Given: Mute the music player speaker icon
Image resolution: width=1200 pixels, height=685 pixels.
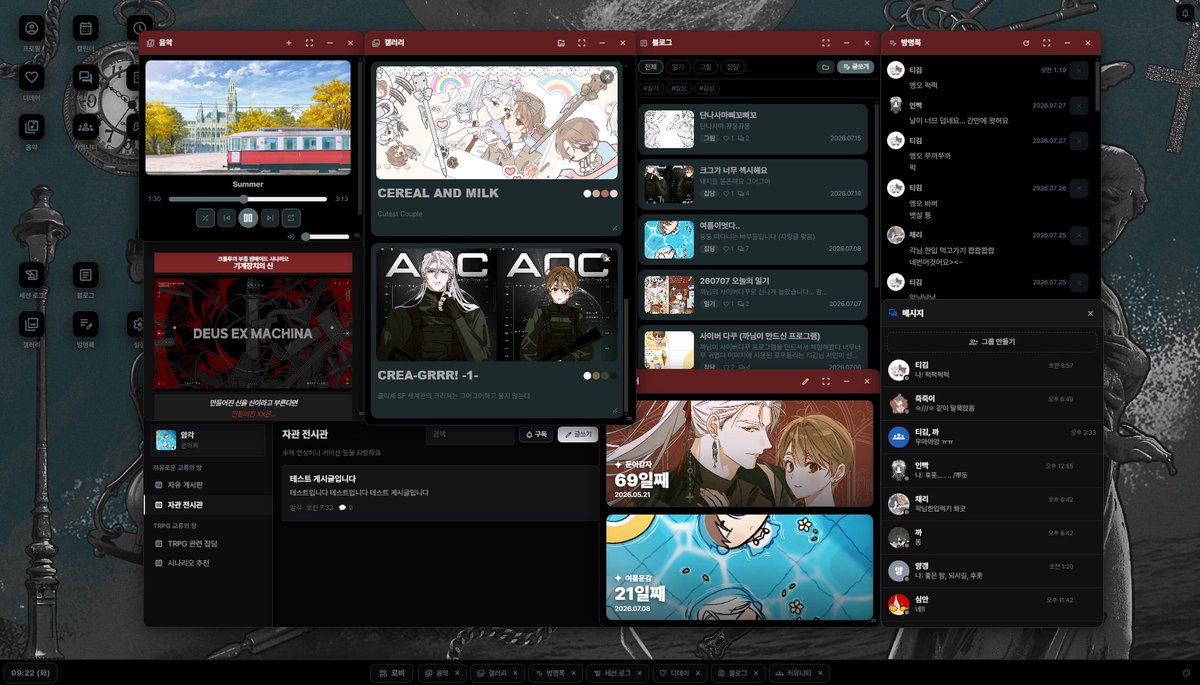Looking at the screenshot, I should 291,237.
